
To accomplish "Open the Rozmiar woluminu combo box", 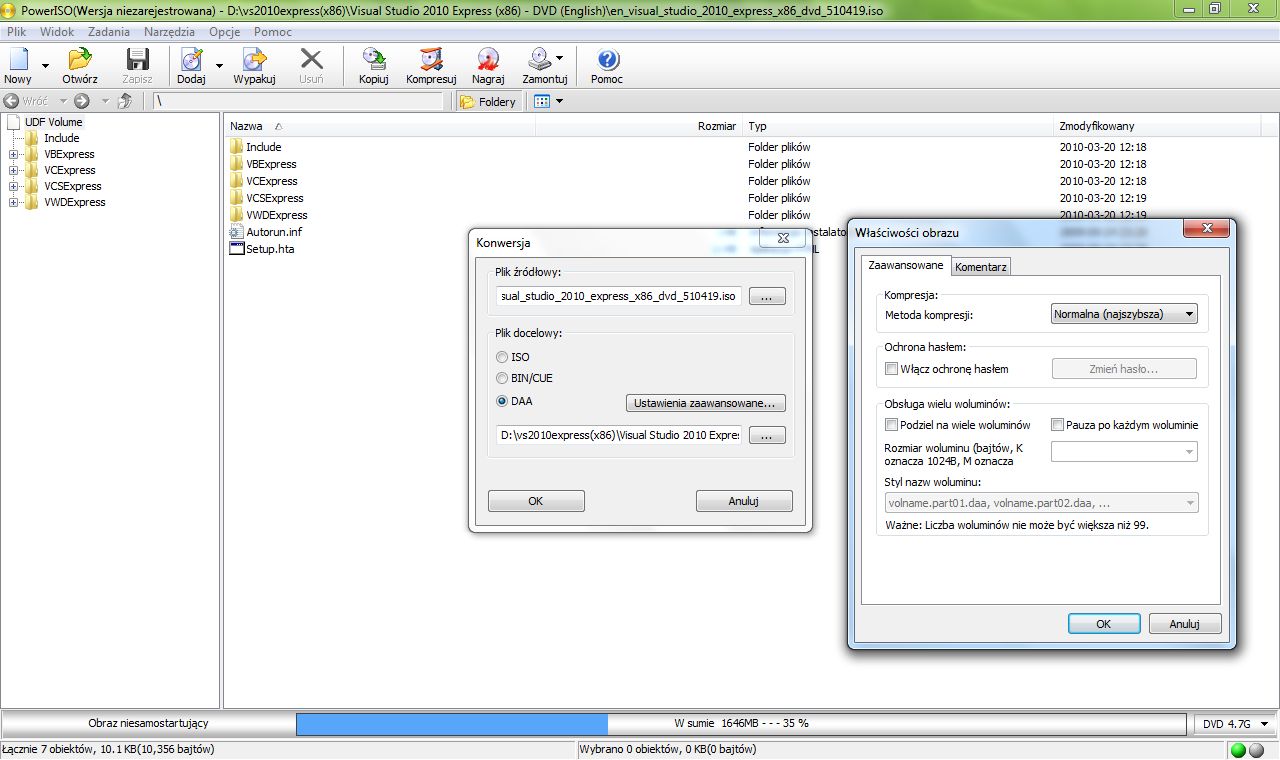I will [x=1124, y=452].
